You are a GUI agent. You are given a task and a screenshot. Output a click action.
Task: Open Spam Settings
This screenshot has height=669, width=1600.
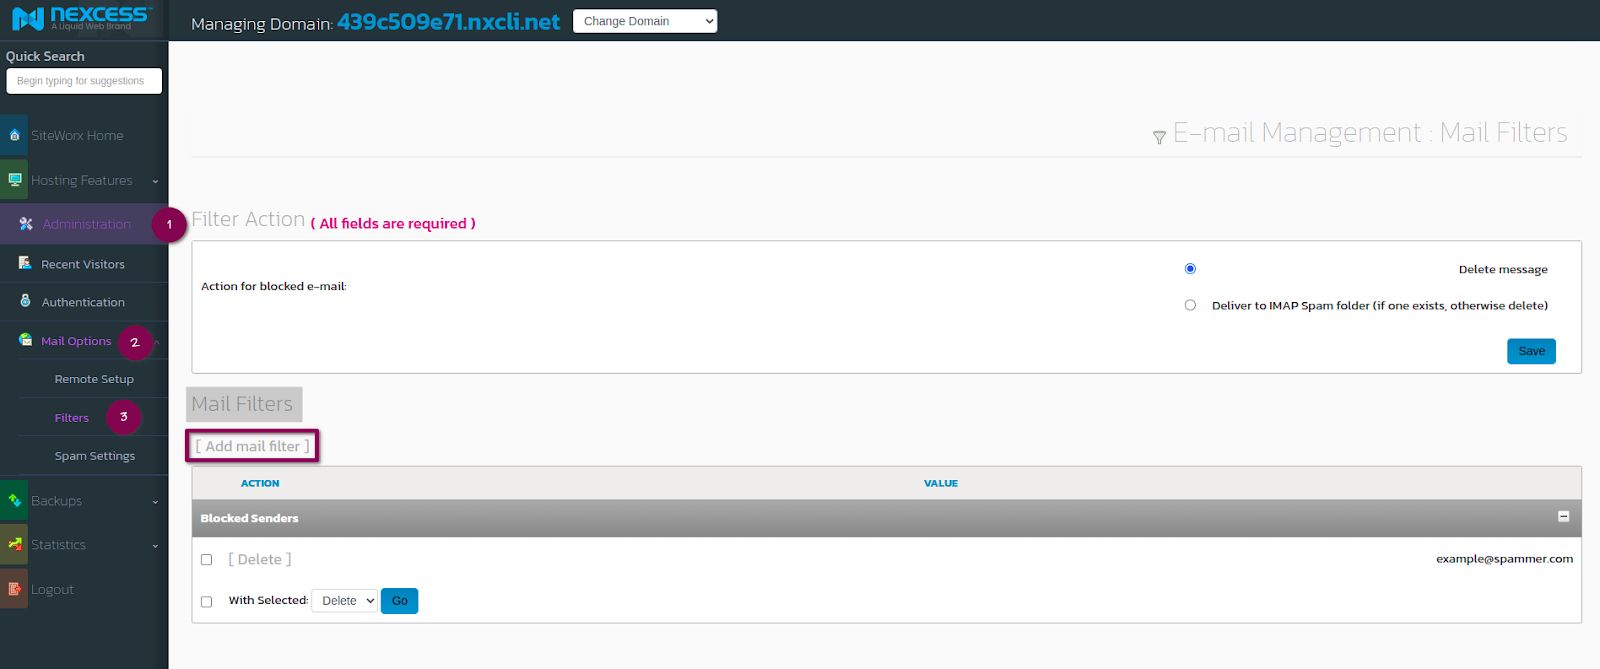click(x=95, y=455)
